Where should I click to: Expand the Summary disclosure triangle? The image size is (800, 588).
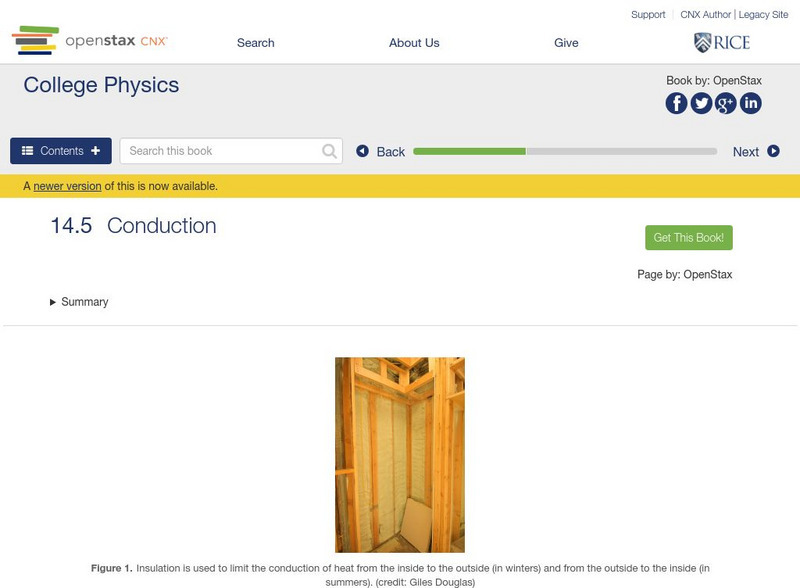(53, 302)
